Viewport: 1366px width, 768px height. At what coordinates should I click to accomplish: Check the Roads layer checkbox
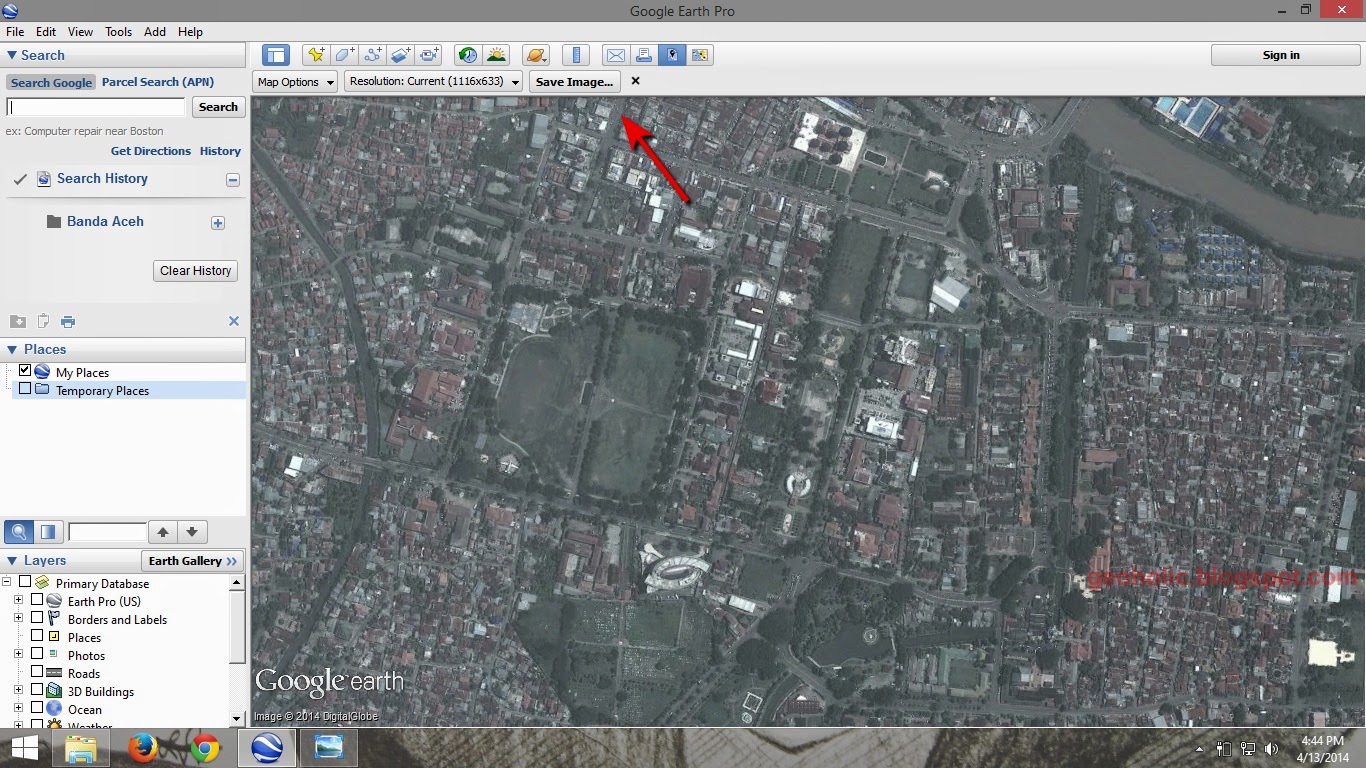pos(38,673)
